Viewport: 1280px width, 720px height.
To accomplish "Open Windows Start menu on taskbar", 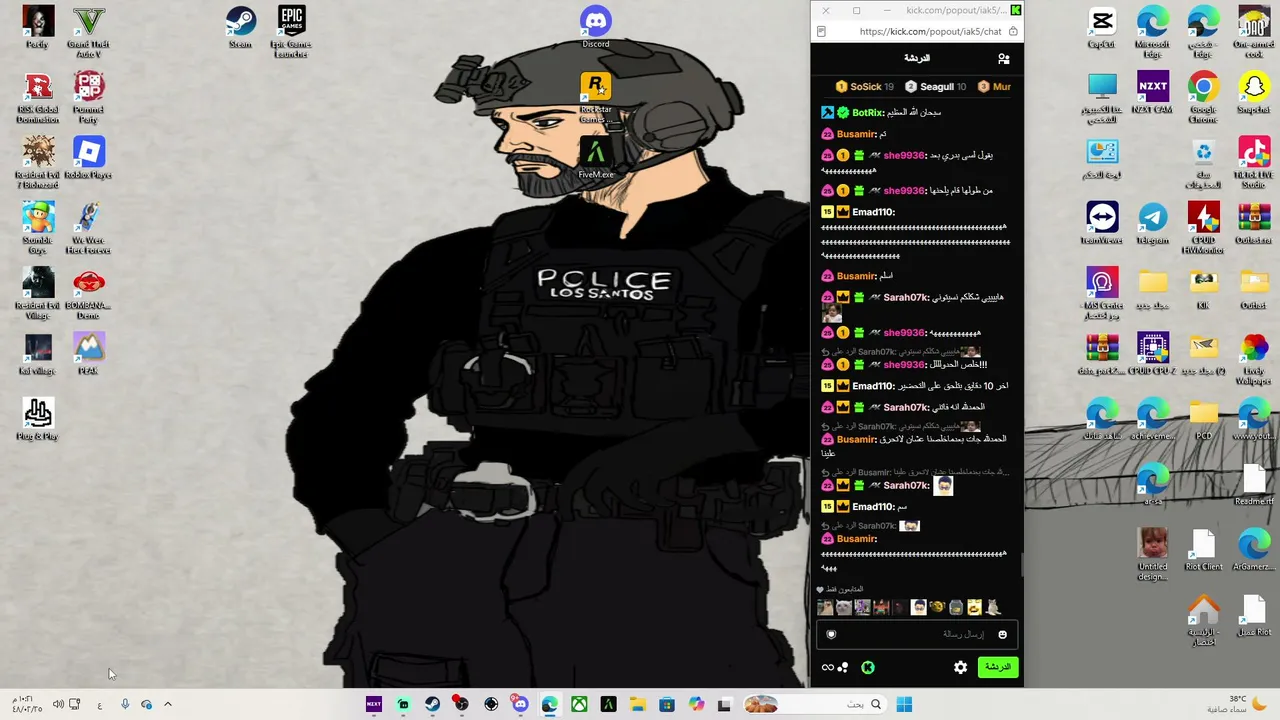I will pos(904,705).
